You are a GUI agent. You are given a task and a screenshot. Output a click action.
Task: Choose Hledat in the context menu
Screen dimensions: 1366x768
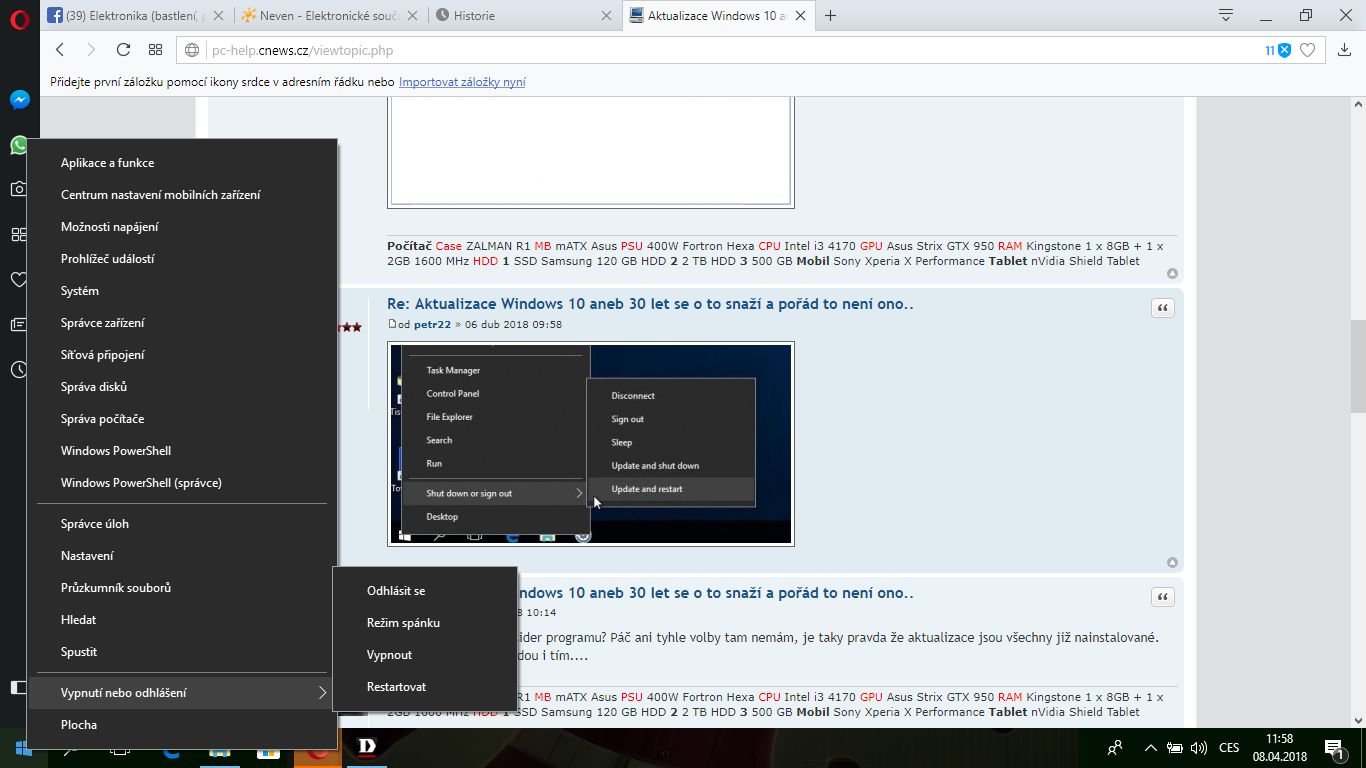(x=182, y=620)
